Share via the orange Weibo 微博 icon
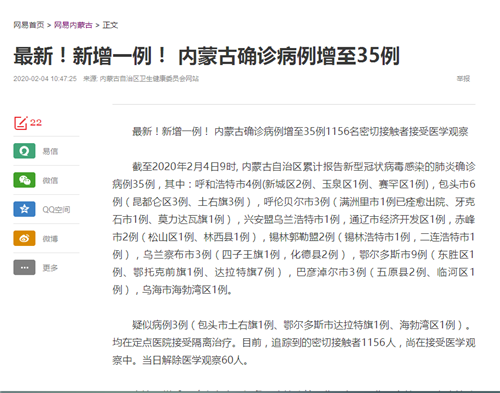500x393 pixels. (24, 238)
